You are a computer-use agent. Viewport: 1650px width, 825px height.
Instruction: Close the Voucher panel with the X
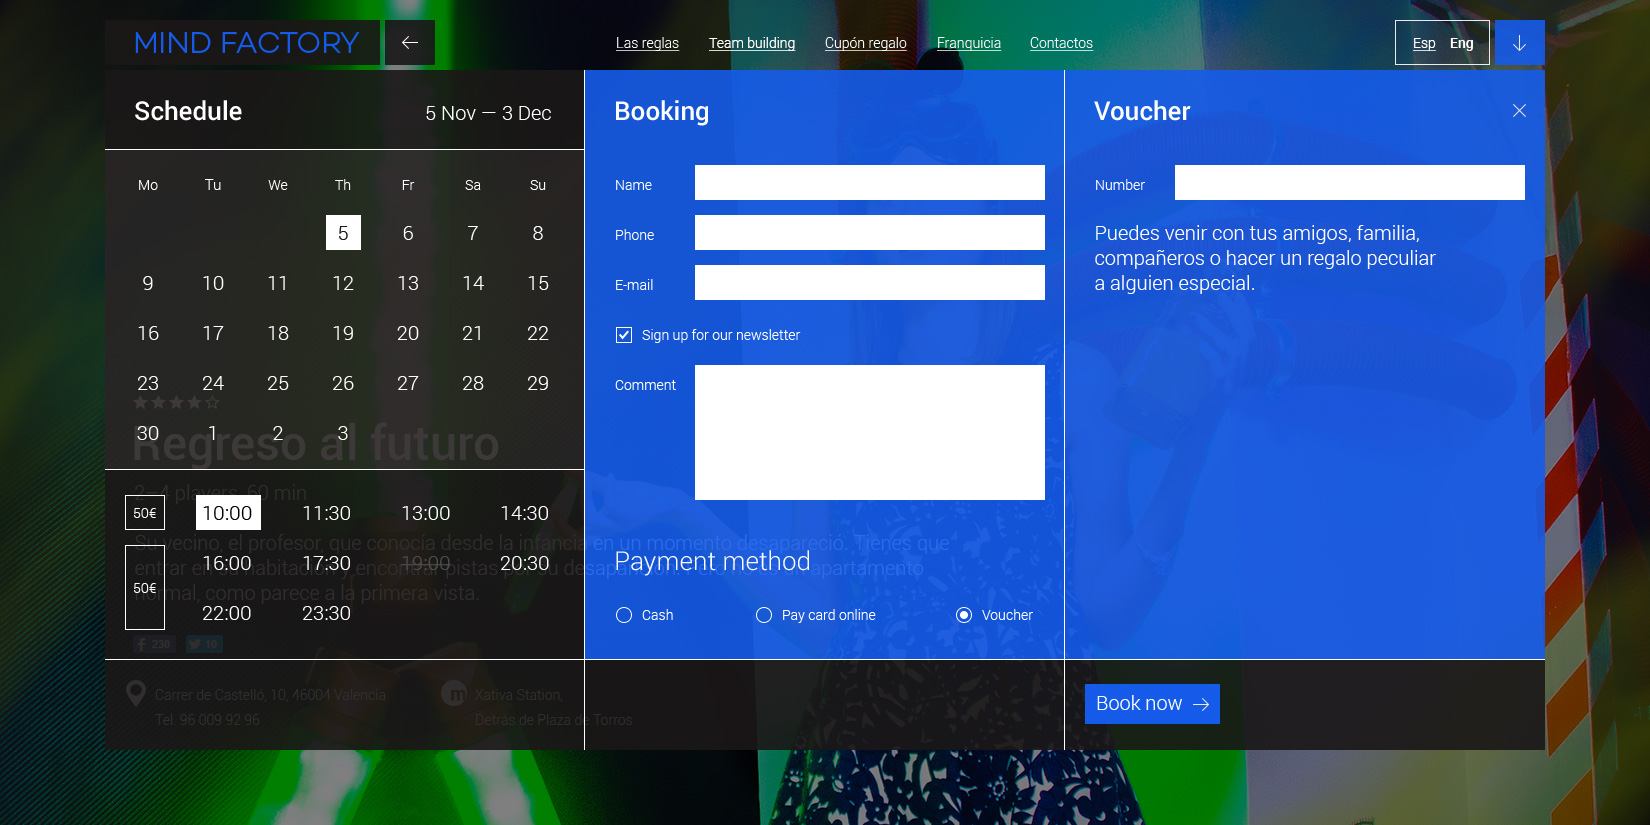[x=1519, y=111]
